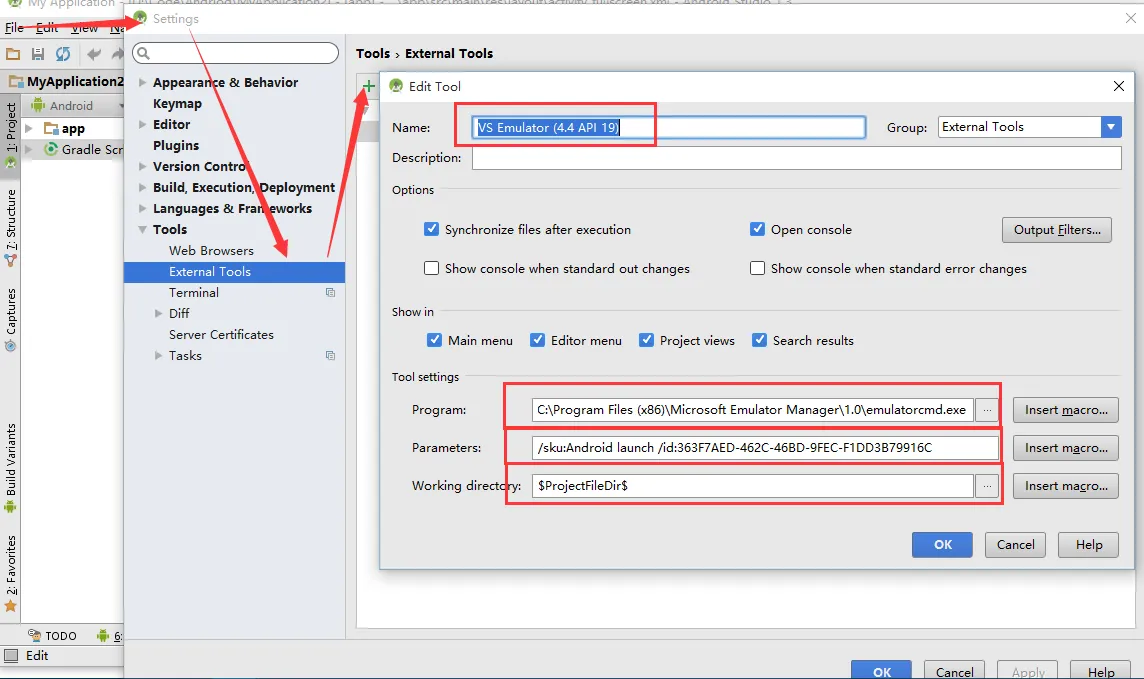Image resolution: width=1144 pixels, height=679 pixels.
Task: Click the app module folder icon
Action: click(x=51, y=128)
